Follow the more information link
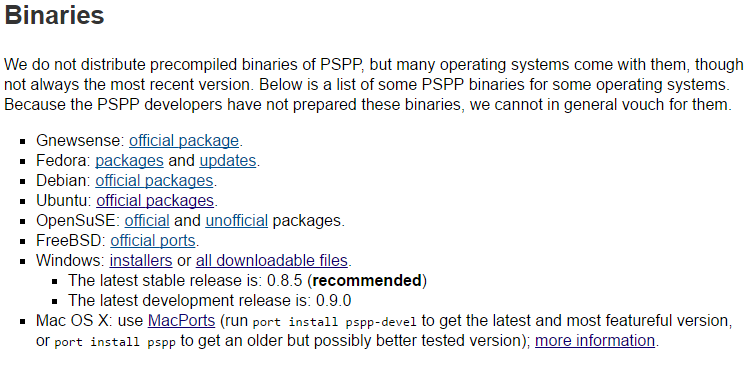755x368 pixels. click(595, 341)
